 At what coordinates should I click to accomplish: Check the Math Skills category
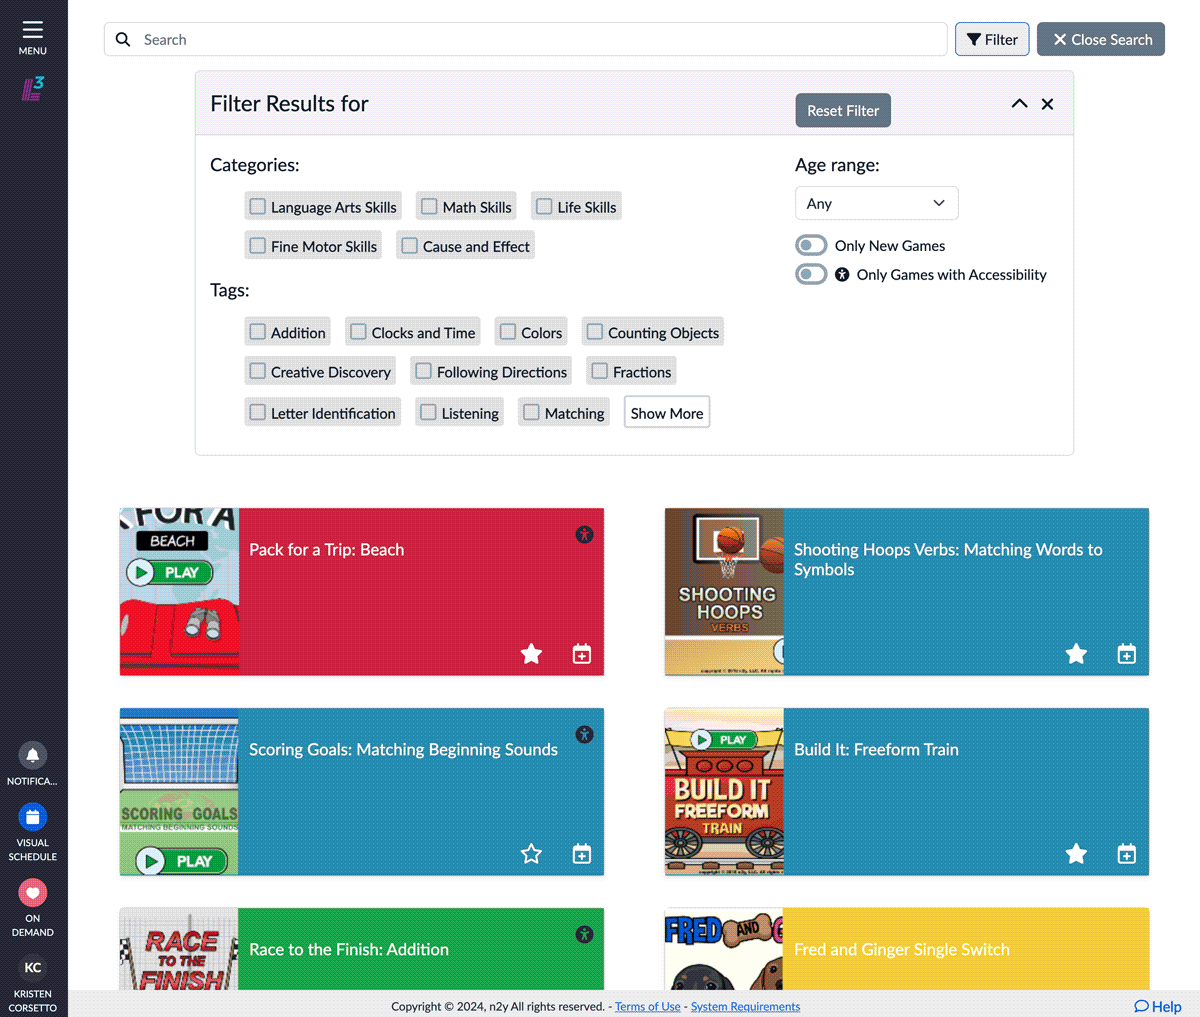(429, 206)
